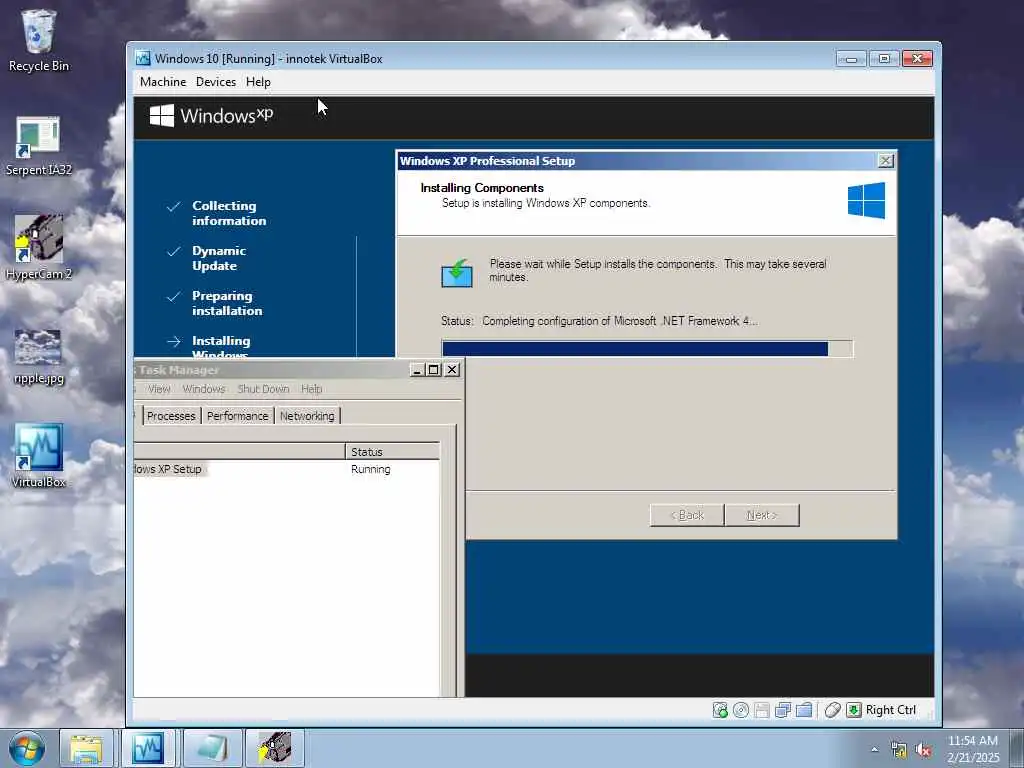Sort by the Status column header
The height and width of the screenshot is (768, 1024).
click(x=392, y=451)
